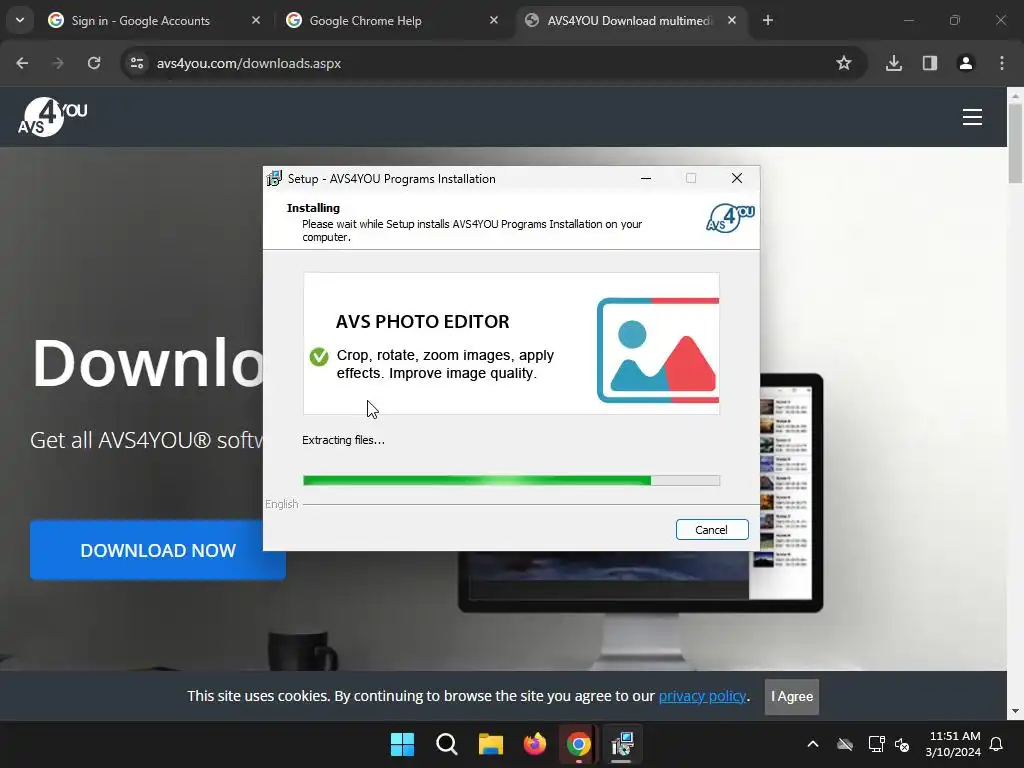Click the green checkmark beside Crop, rotate text
The image size is (1024, 768).
click(x=319, y=357)
